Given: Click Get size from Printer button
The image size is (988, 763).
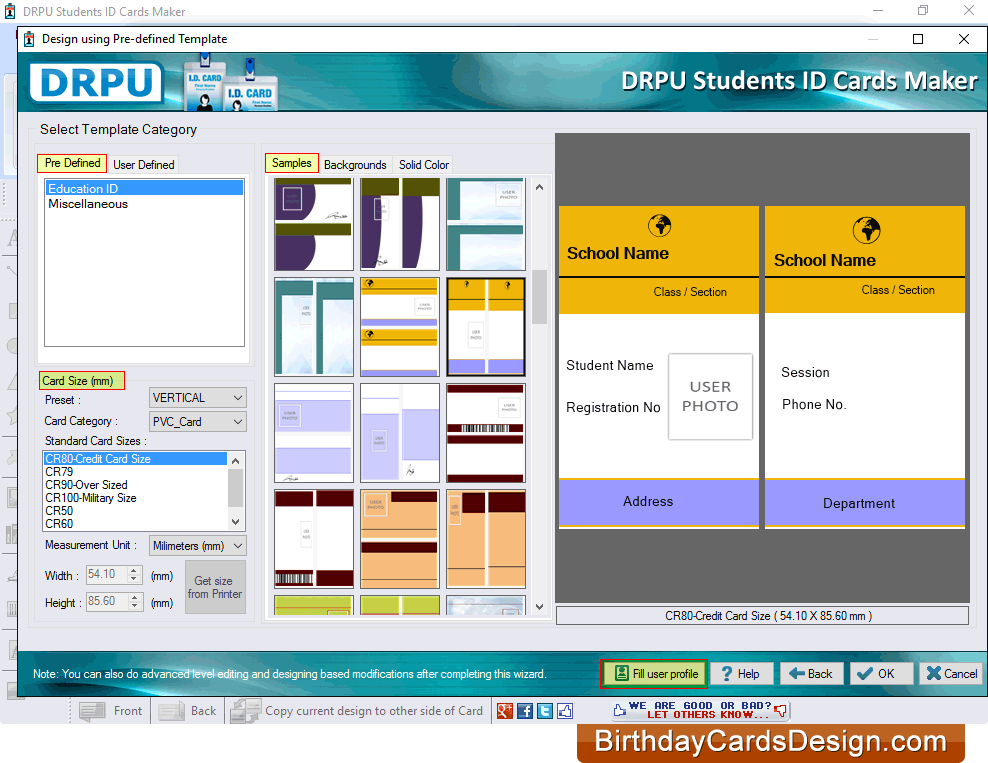Looking at the screenshot, I should click(215, 587).
